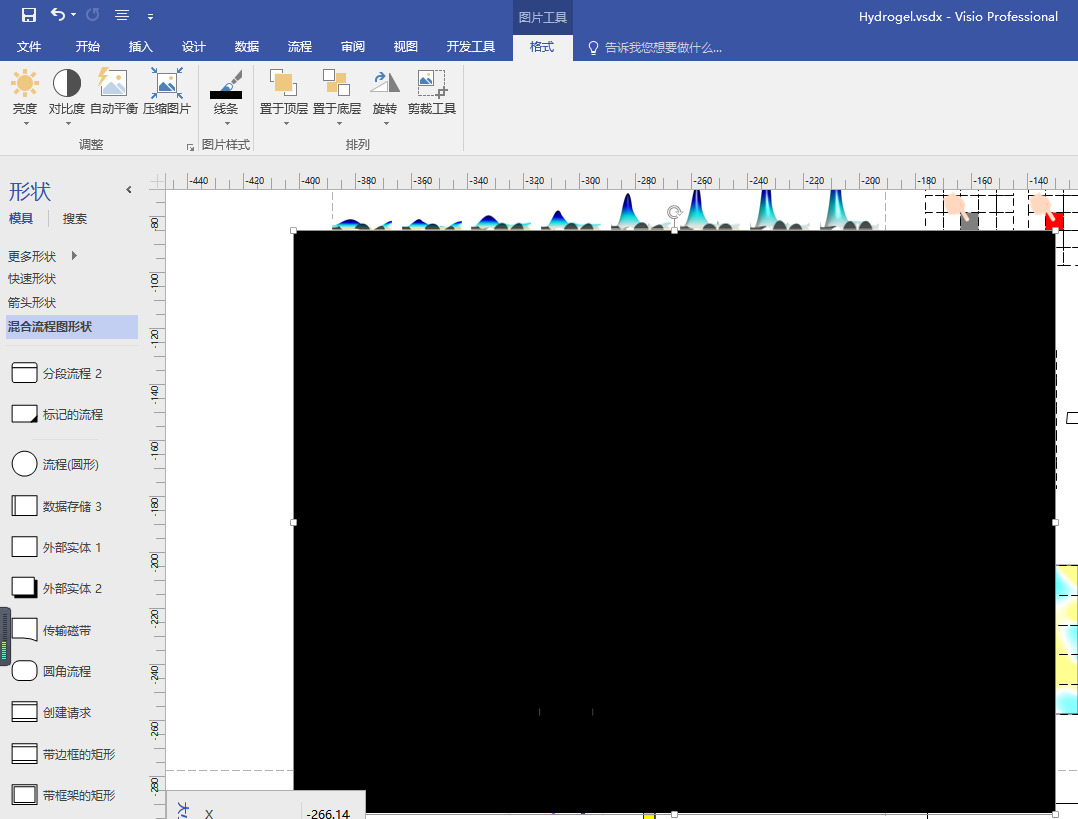This screenshot has width=1078, height=819.
Task: Click the greyed Redo icon
Action: pos(93,14)
